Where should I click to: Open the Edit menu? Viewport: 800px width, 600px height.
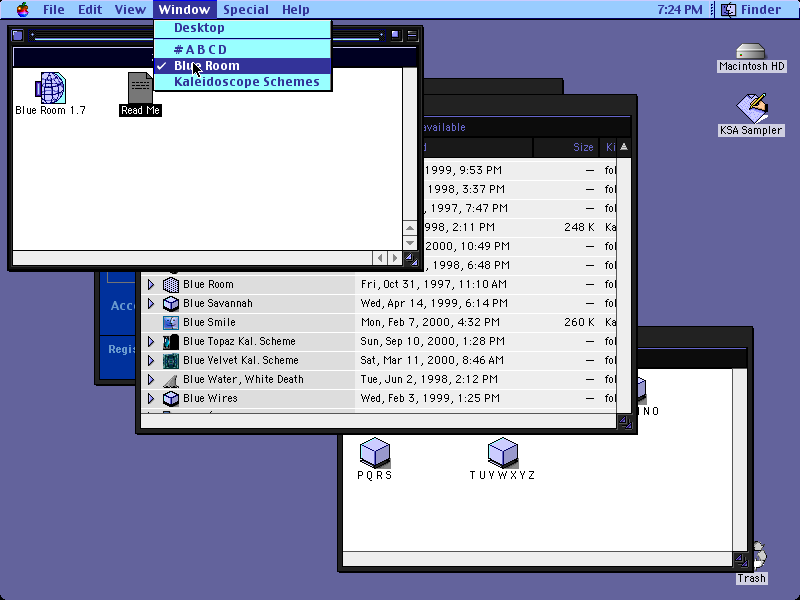(x=90, y=10)
